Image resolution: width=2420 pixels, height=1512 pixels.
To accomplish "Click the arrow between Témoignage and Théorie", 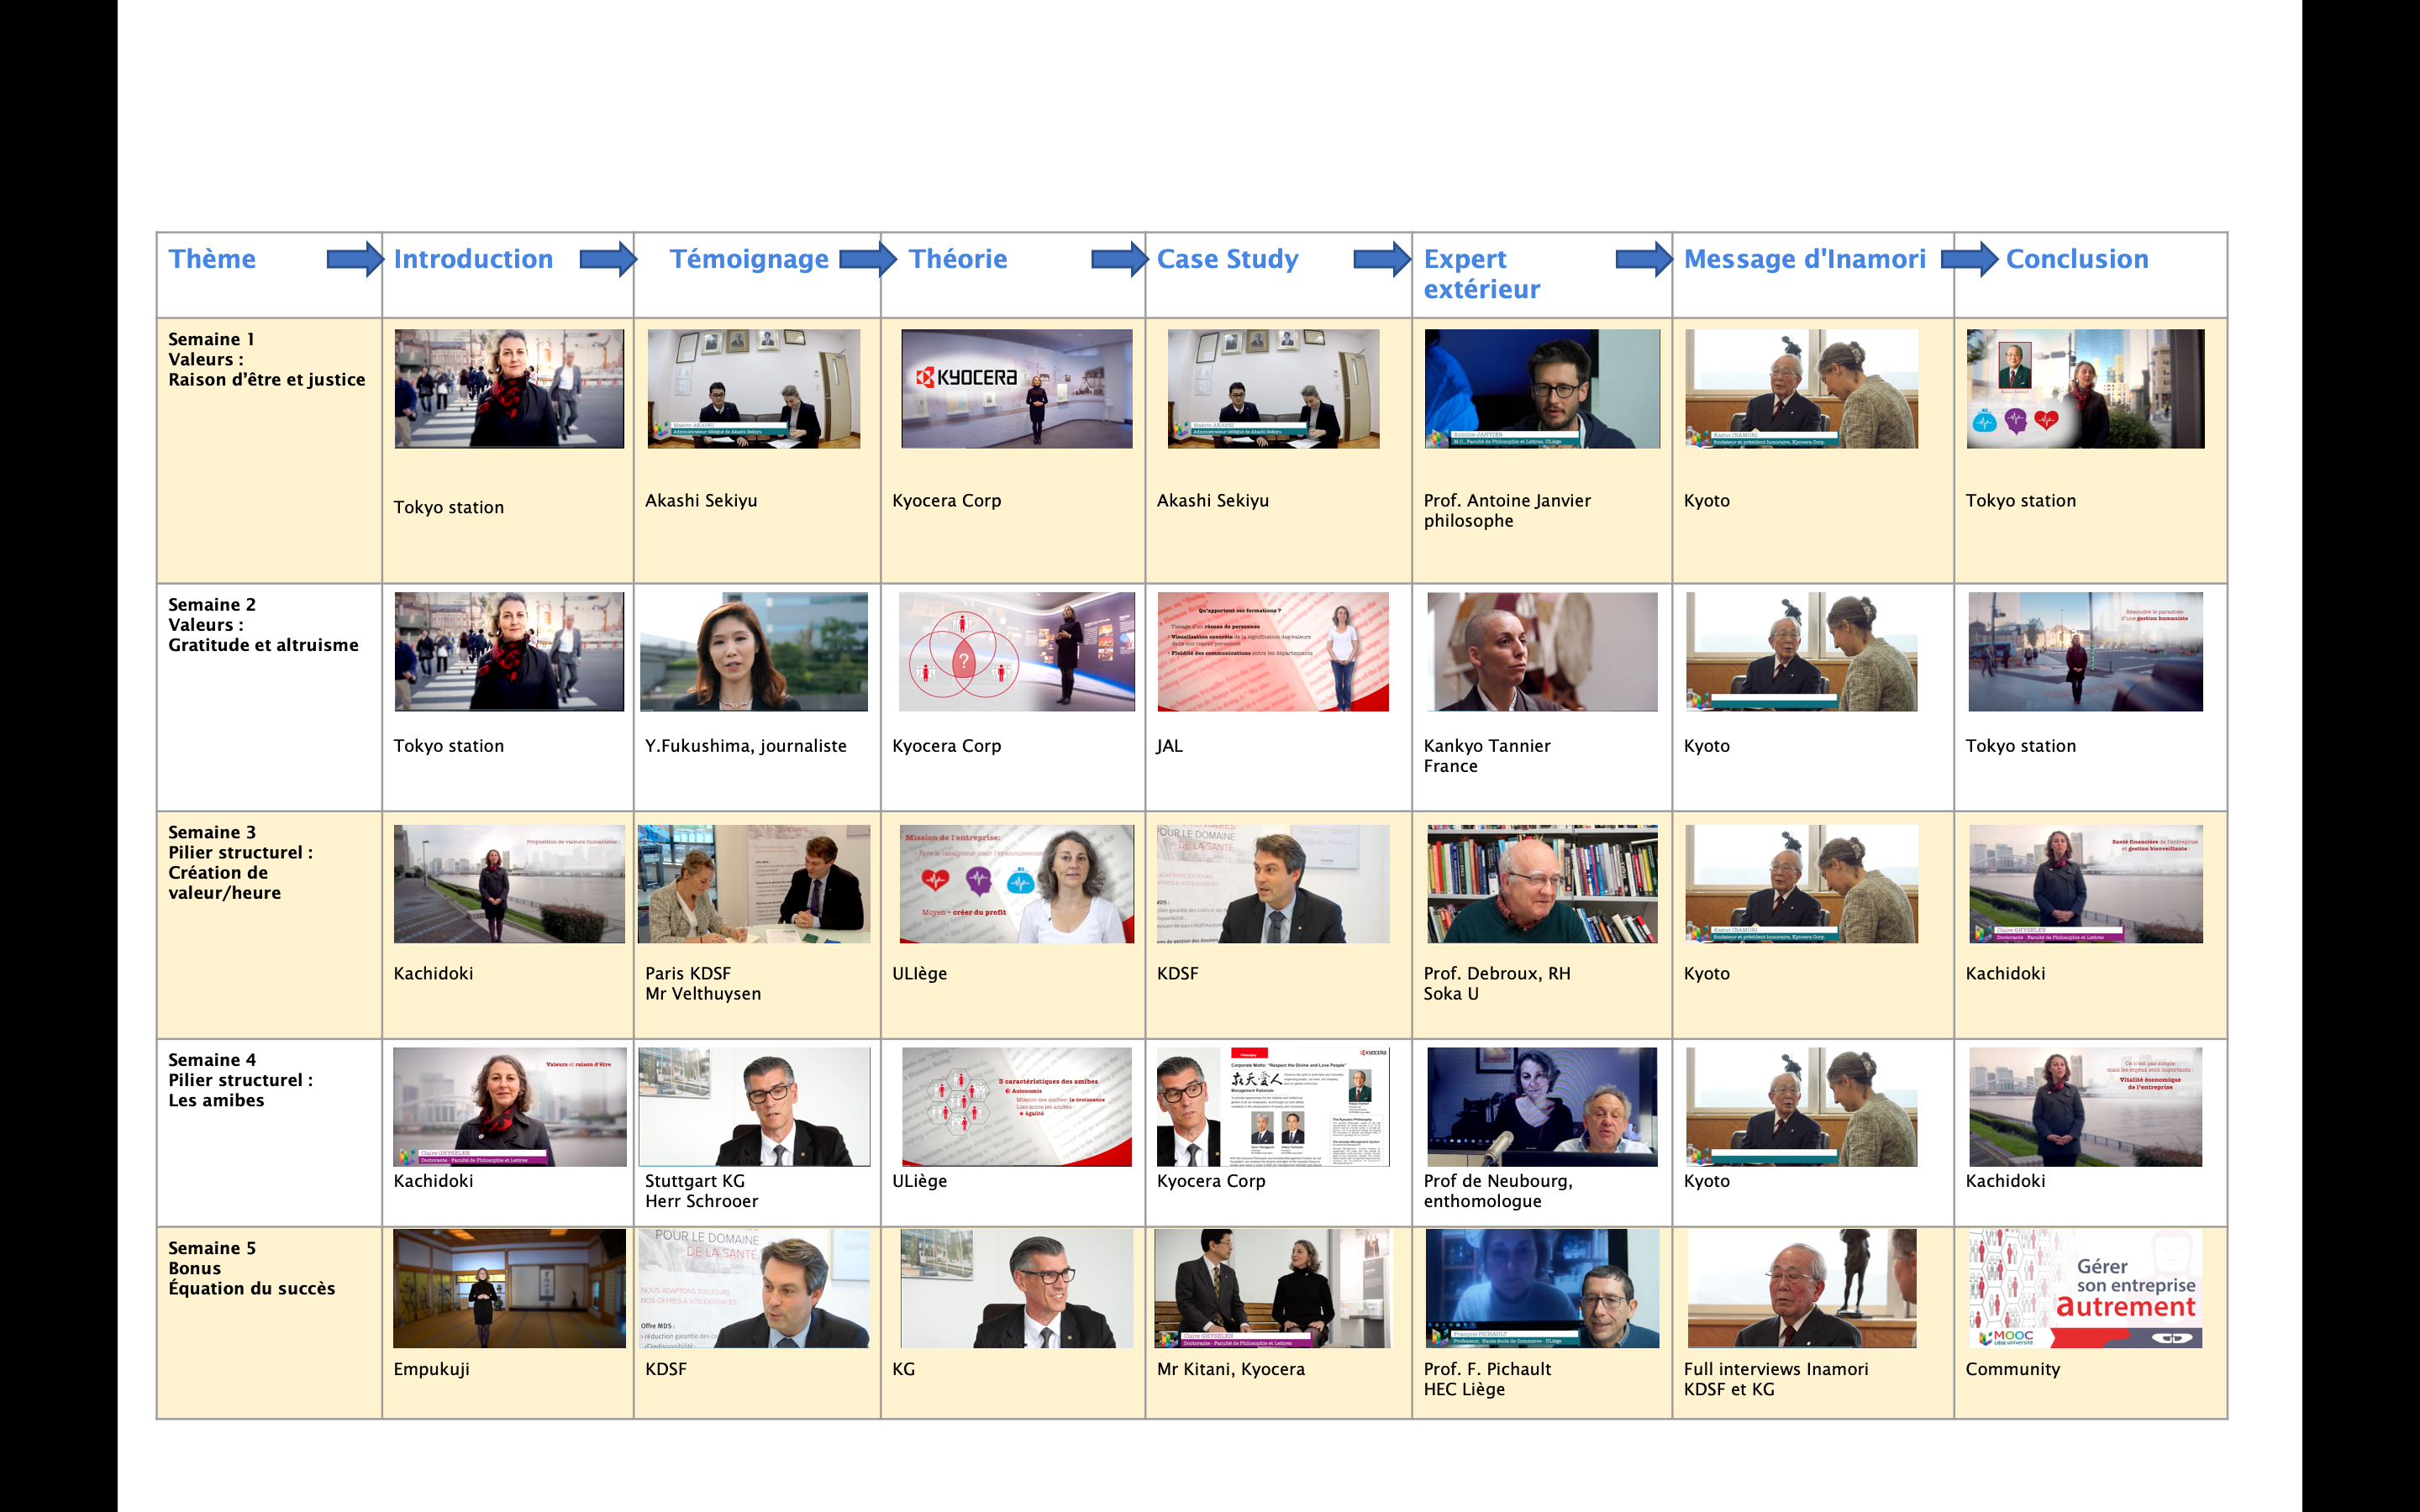I will [x=866, y=259].
